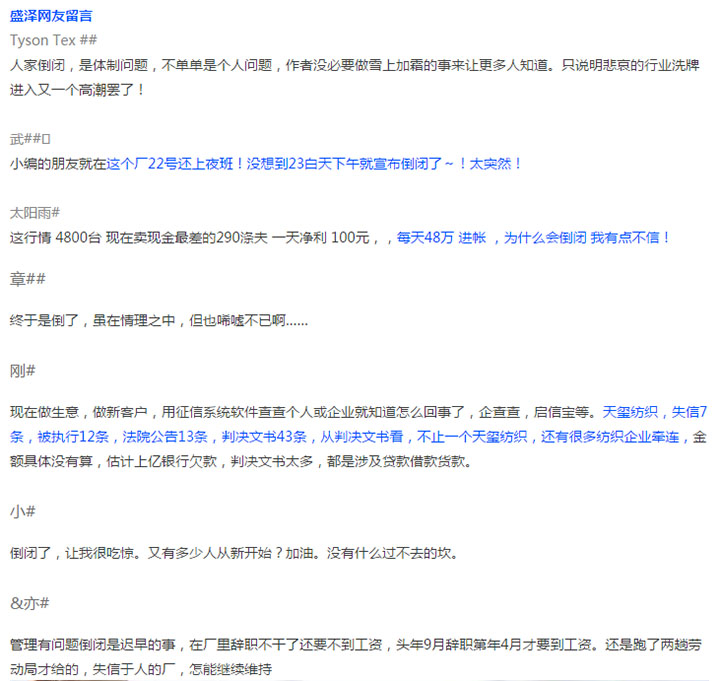Screen dimensions: 720x681
Task: Click the comment 终于是倒了，虽在情理之中
Action: point(158,320)
